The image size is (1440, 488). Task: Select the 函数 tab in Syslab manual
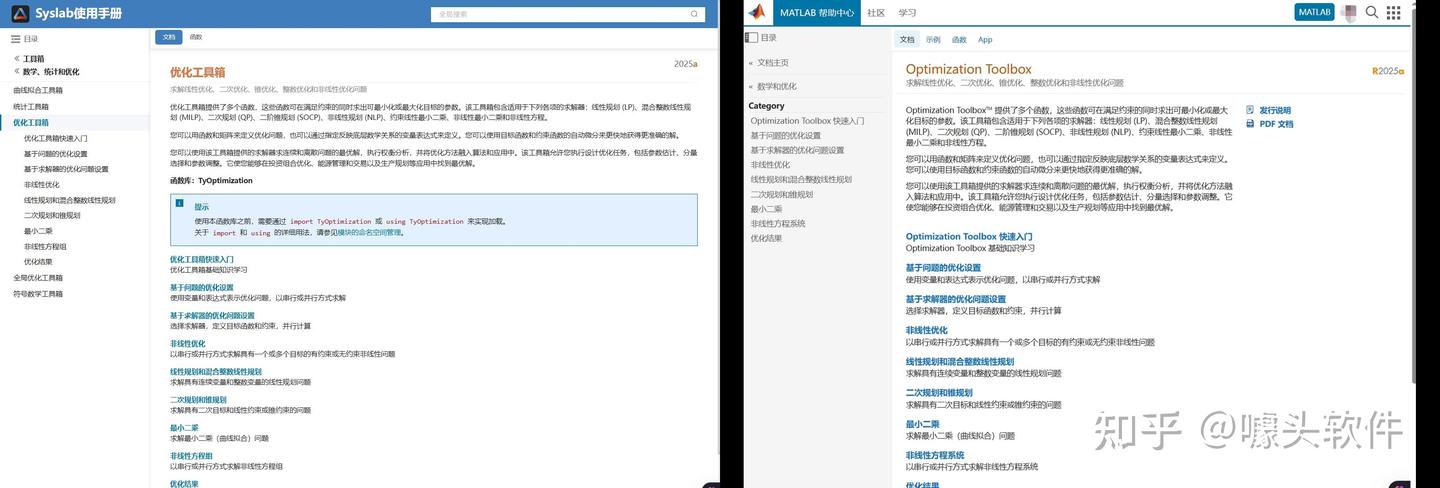coord(195,37)
